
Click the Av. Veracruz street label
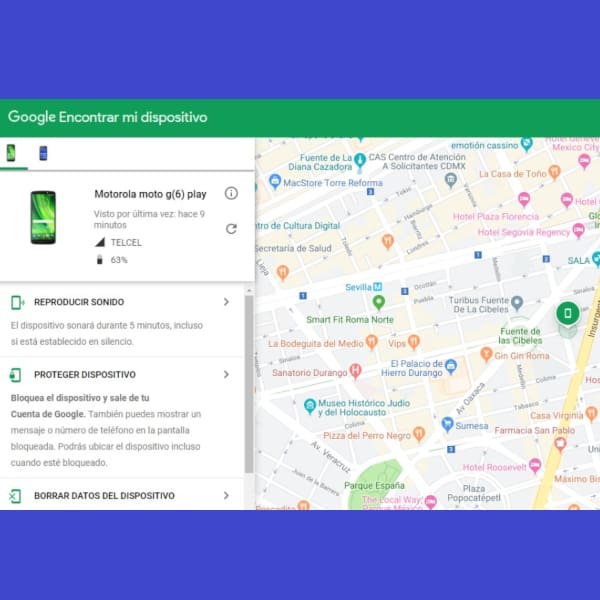click(331, 457)
